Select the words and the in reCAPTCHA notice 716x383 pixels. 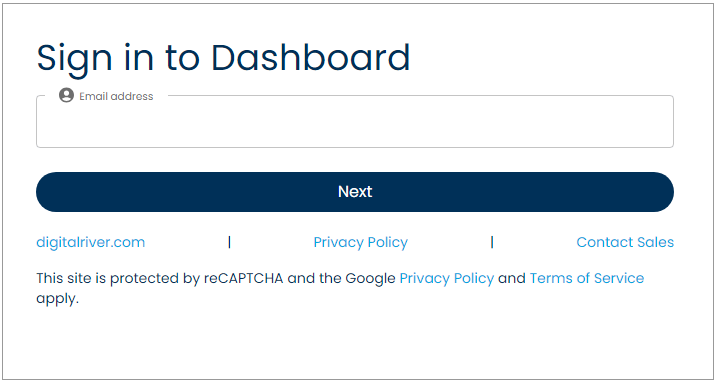pos(314,278)
